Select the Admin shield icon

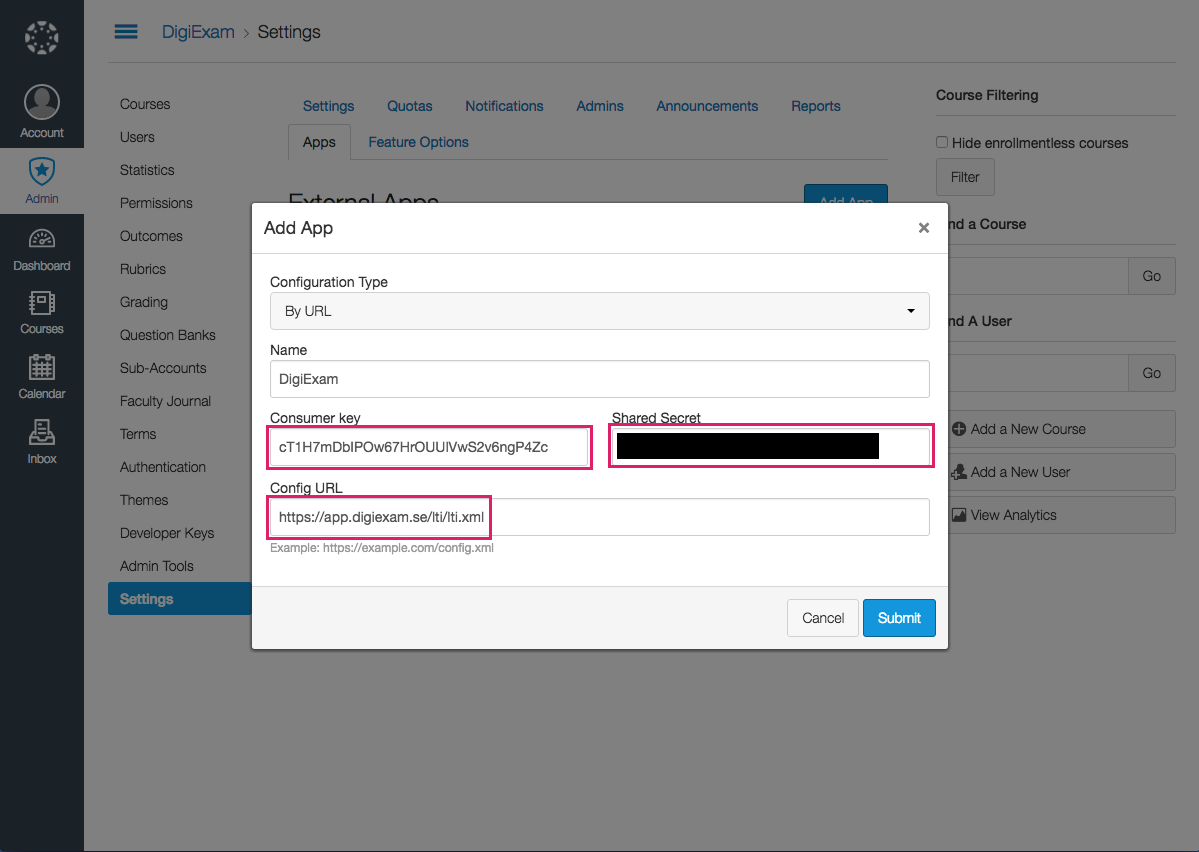click(41, 171)
